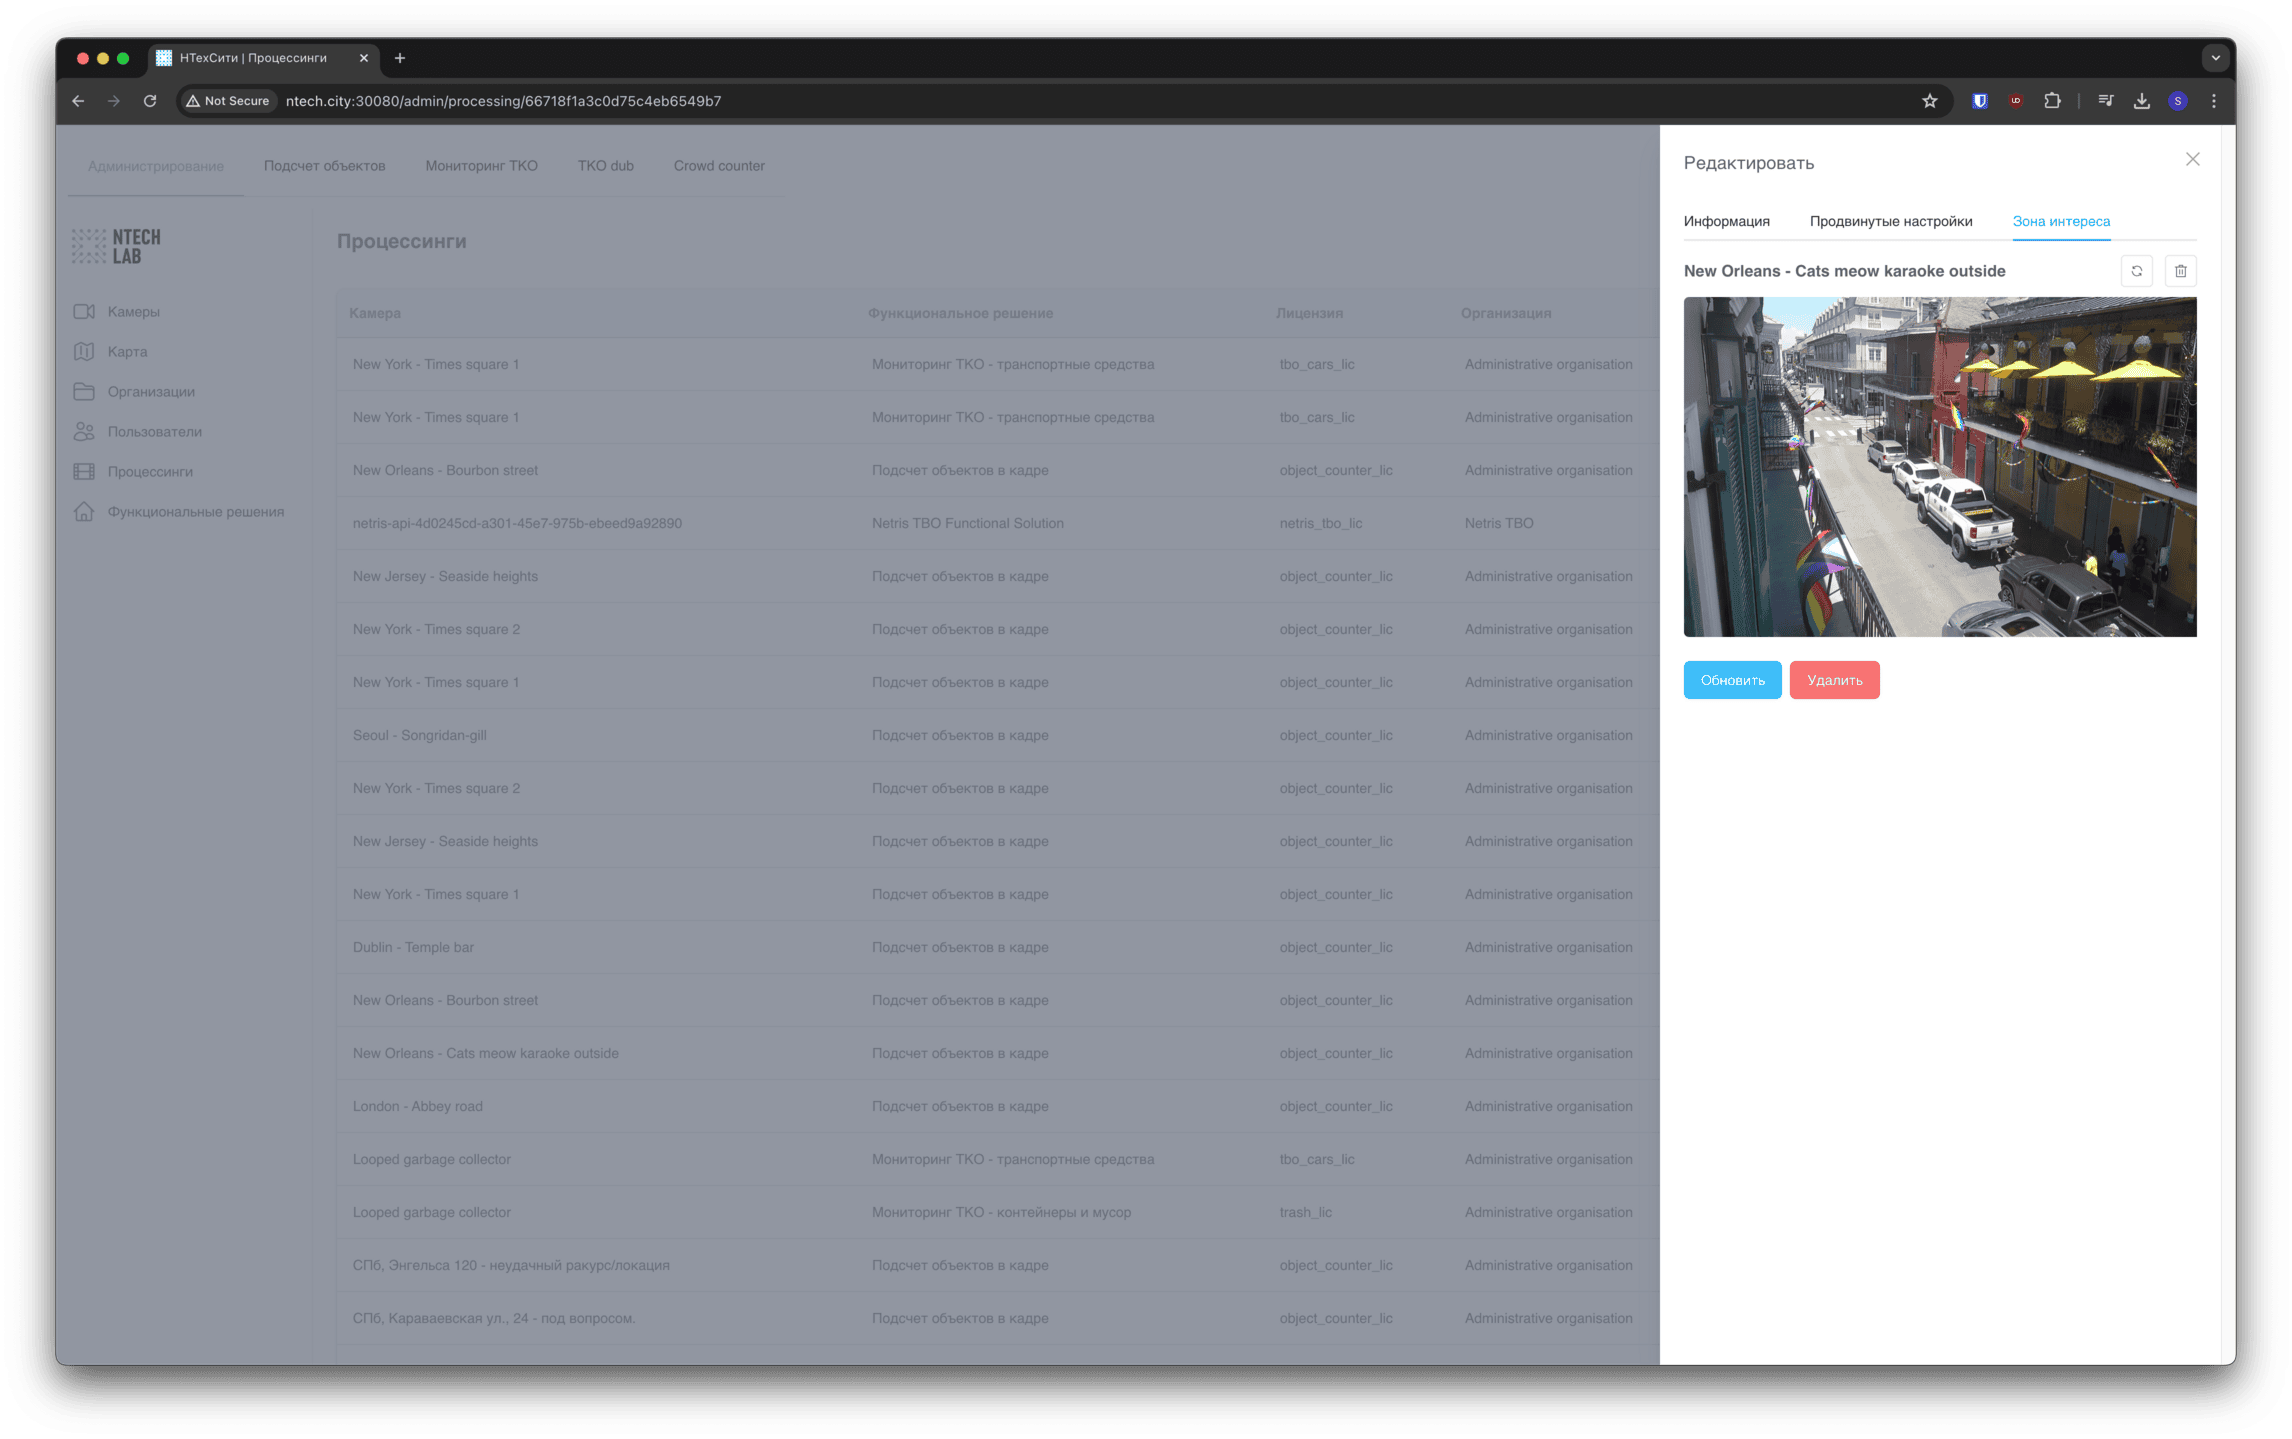Open Карта in the sidebar

(x=127, y=352)
